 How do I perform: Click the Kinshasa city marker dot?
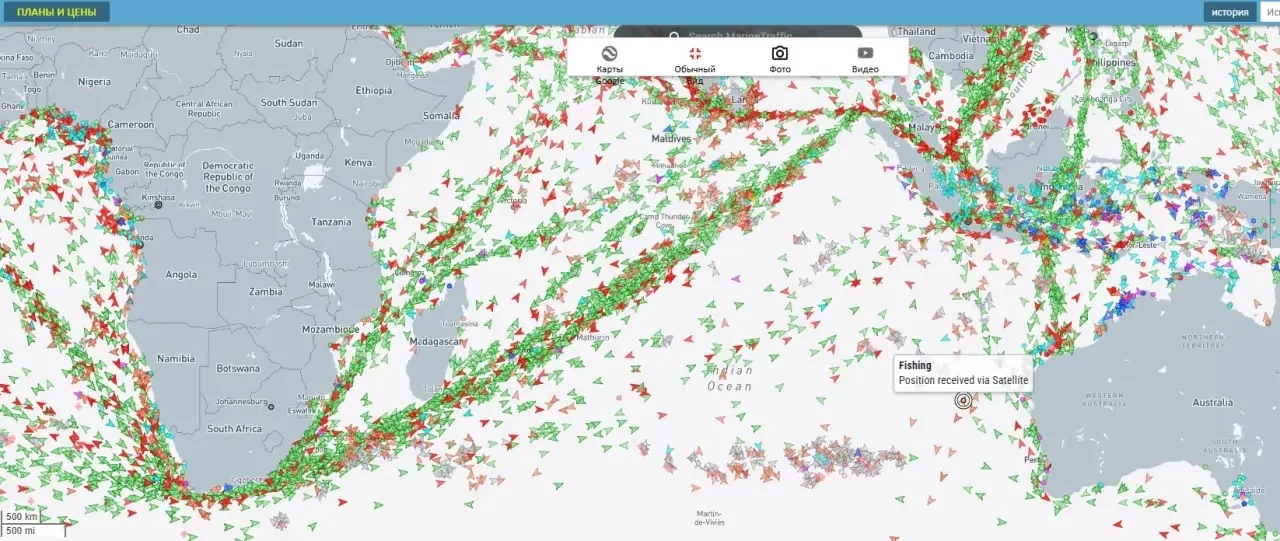(158, 205)
